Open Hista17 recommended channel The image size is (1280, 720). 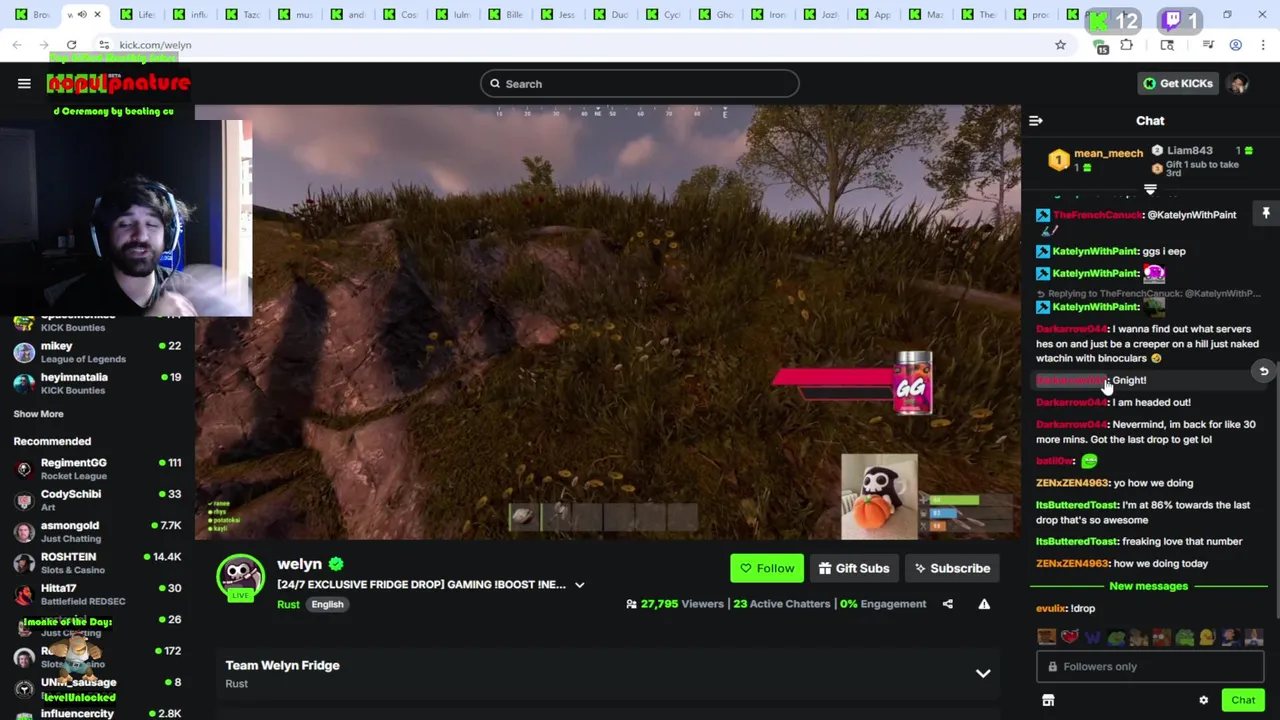(97, 594)
